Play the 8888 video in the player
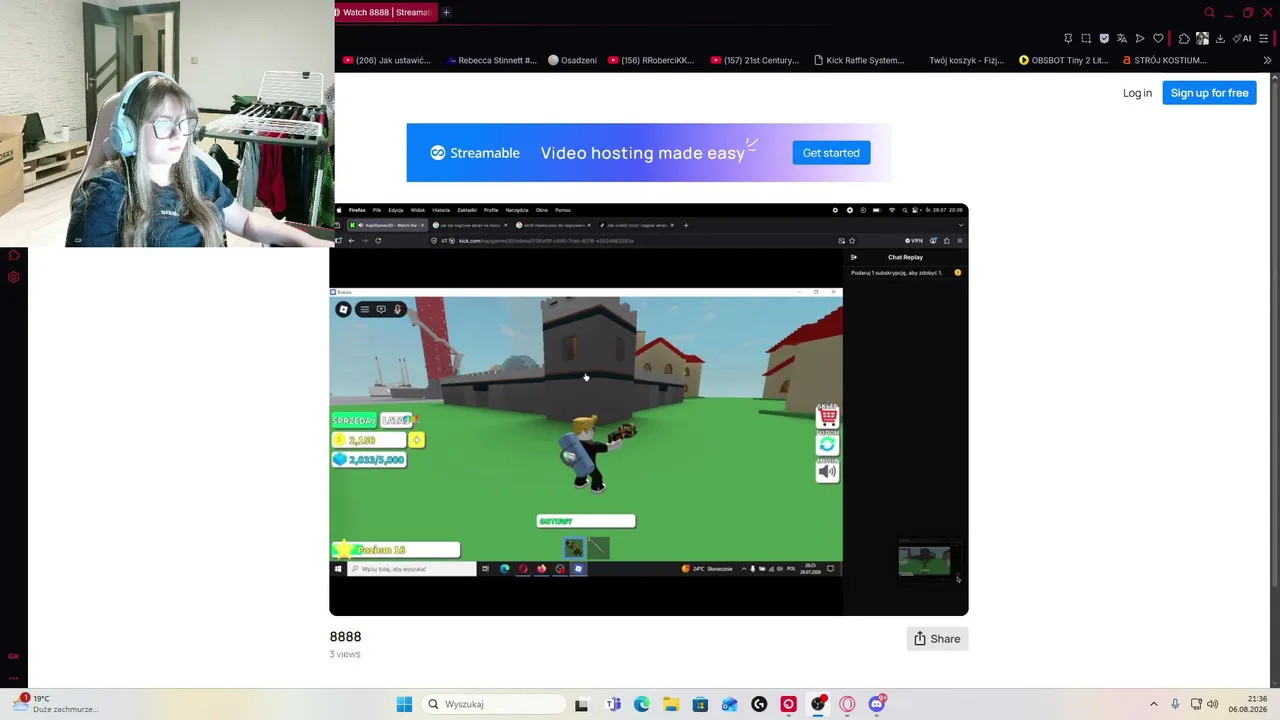Viewport: 1280px width, 720px height. click(x=648, y=409)
